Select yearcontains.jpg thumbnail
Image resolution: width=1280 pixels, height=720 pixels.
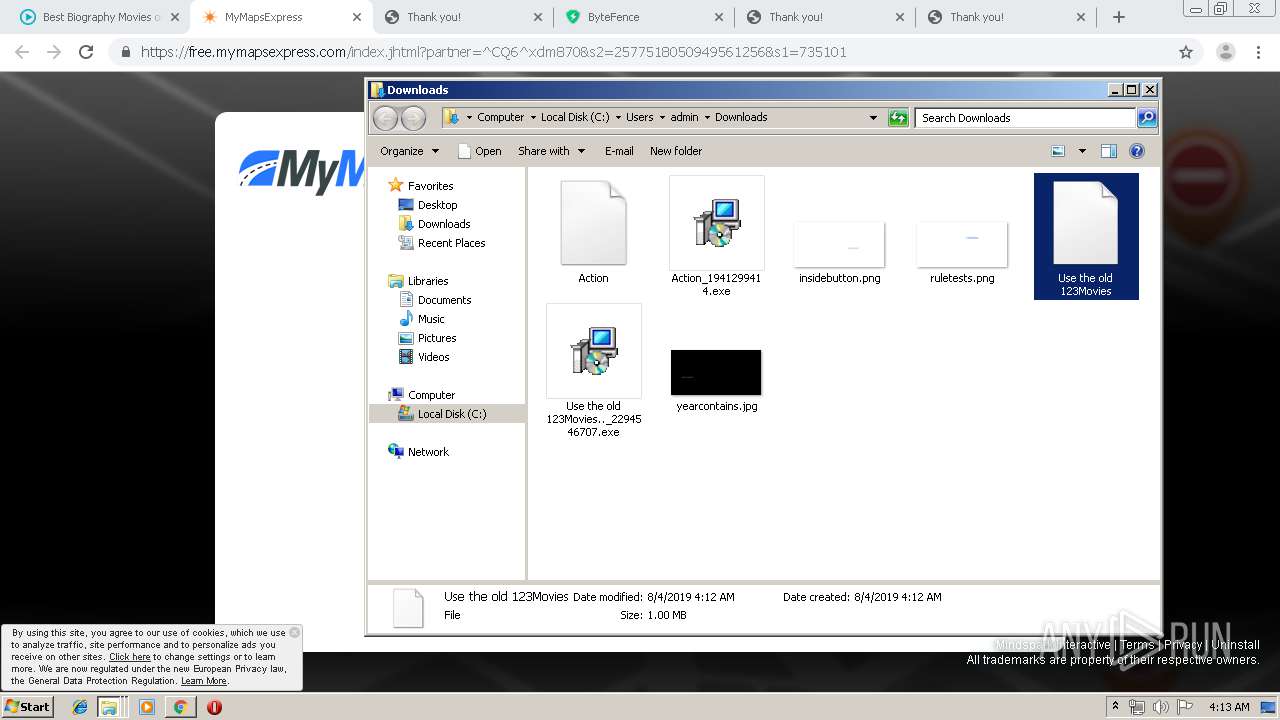716,372
